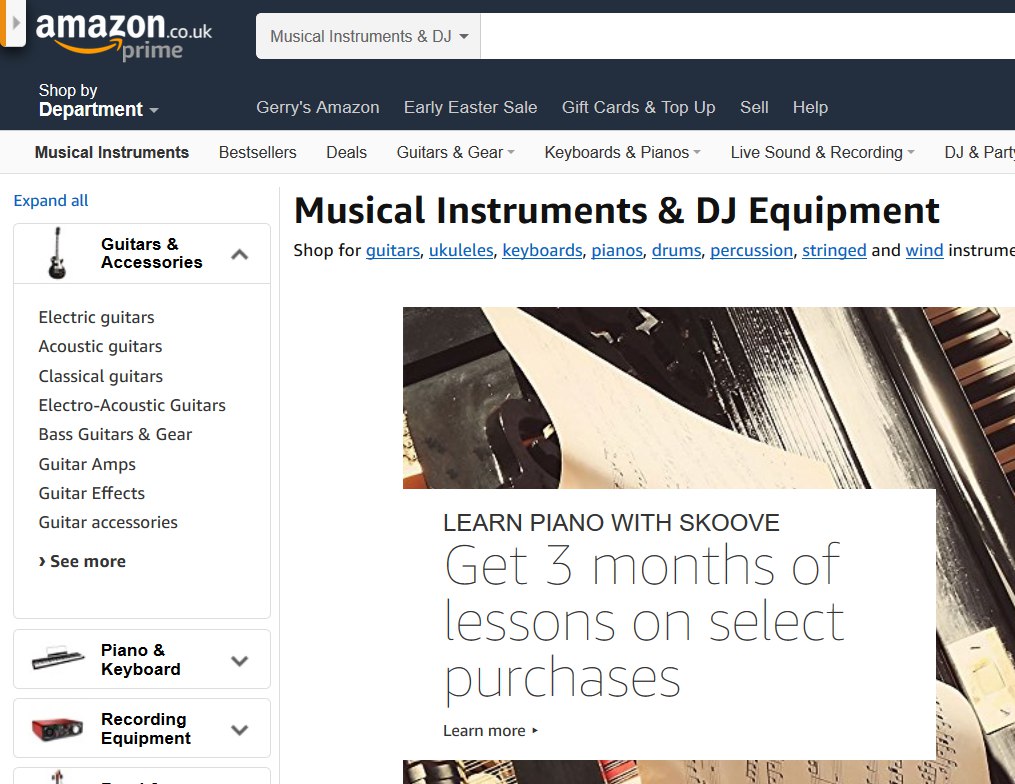Select the Musical Instruments nav tab
The image size is (1015, 784).
tap(112, 152)
